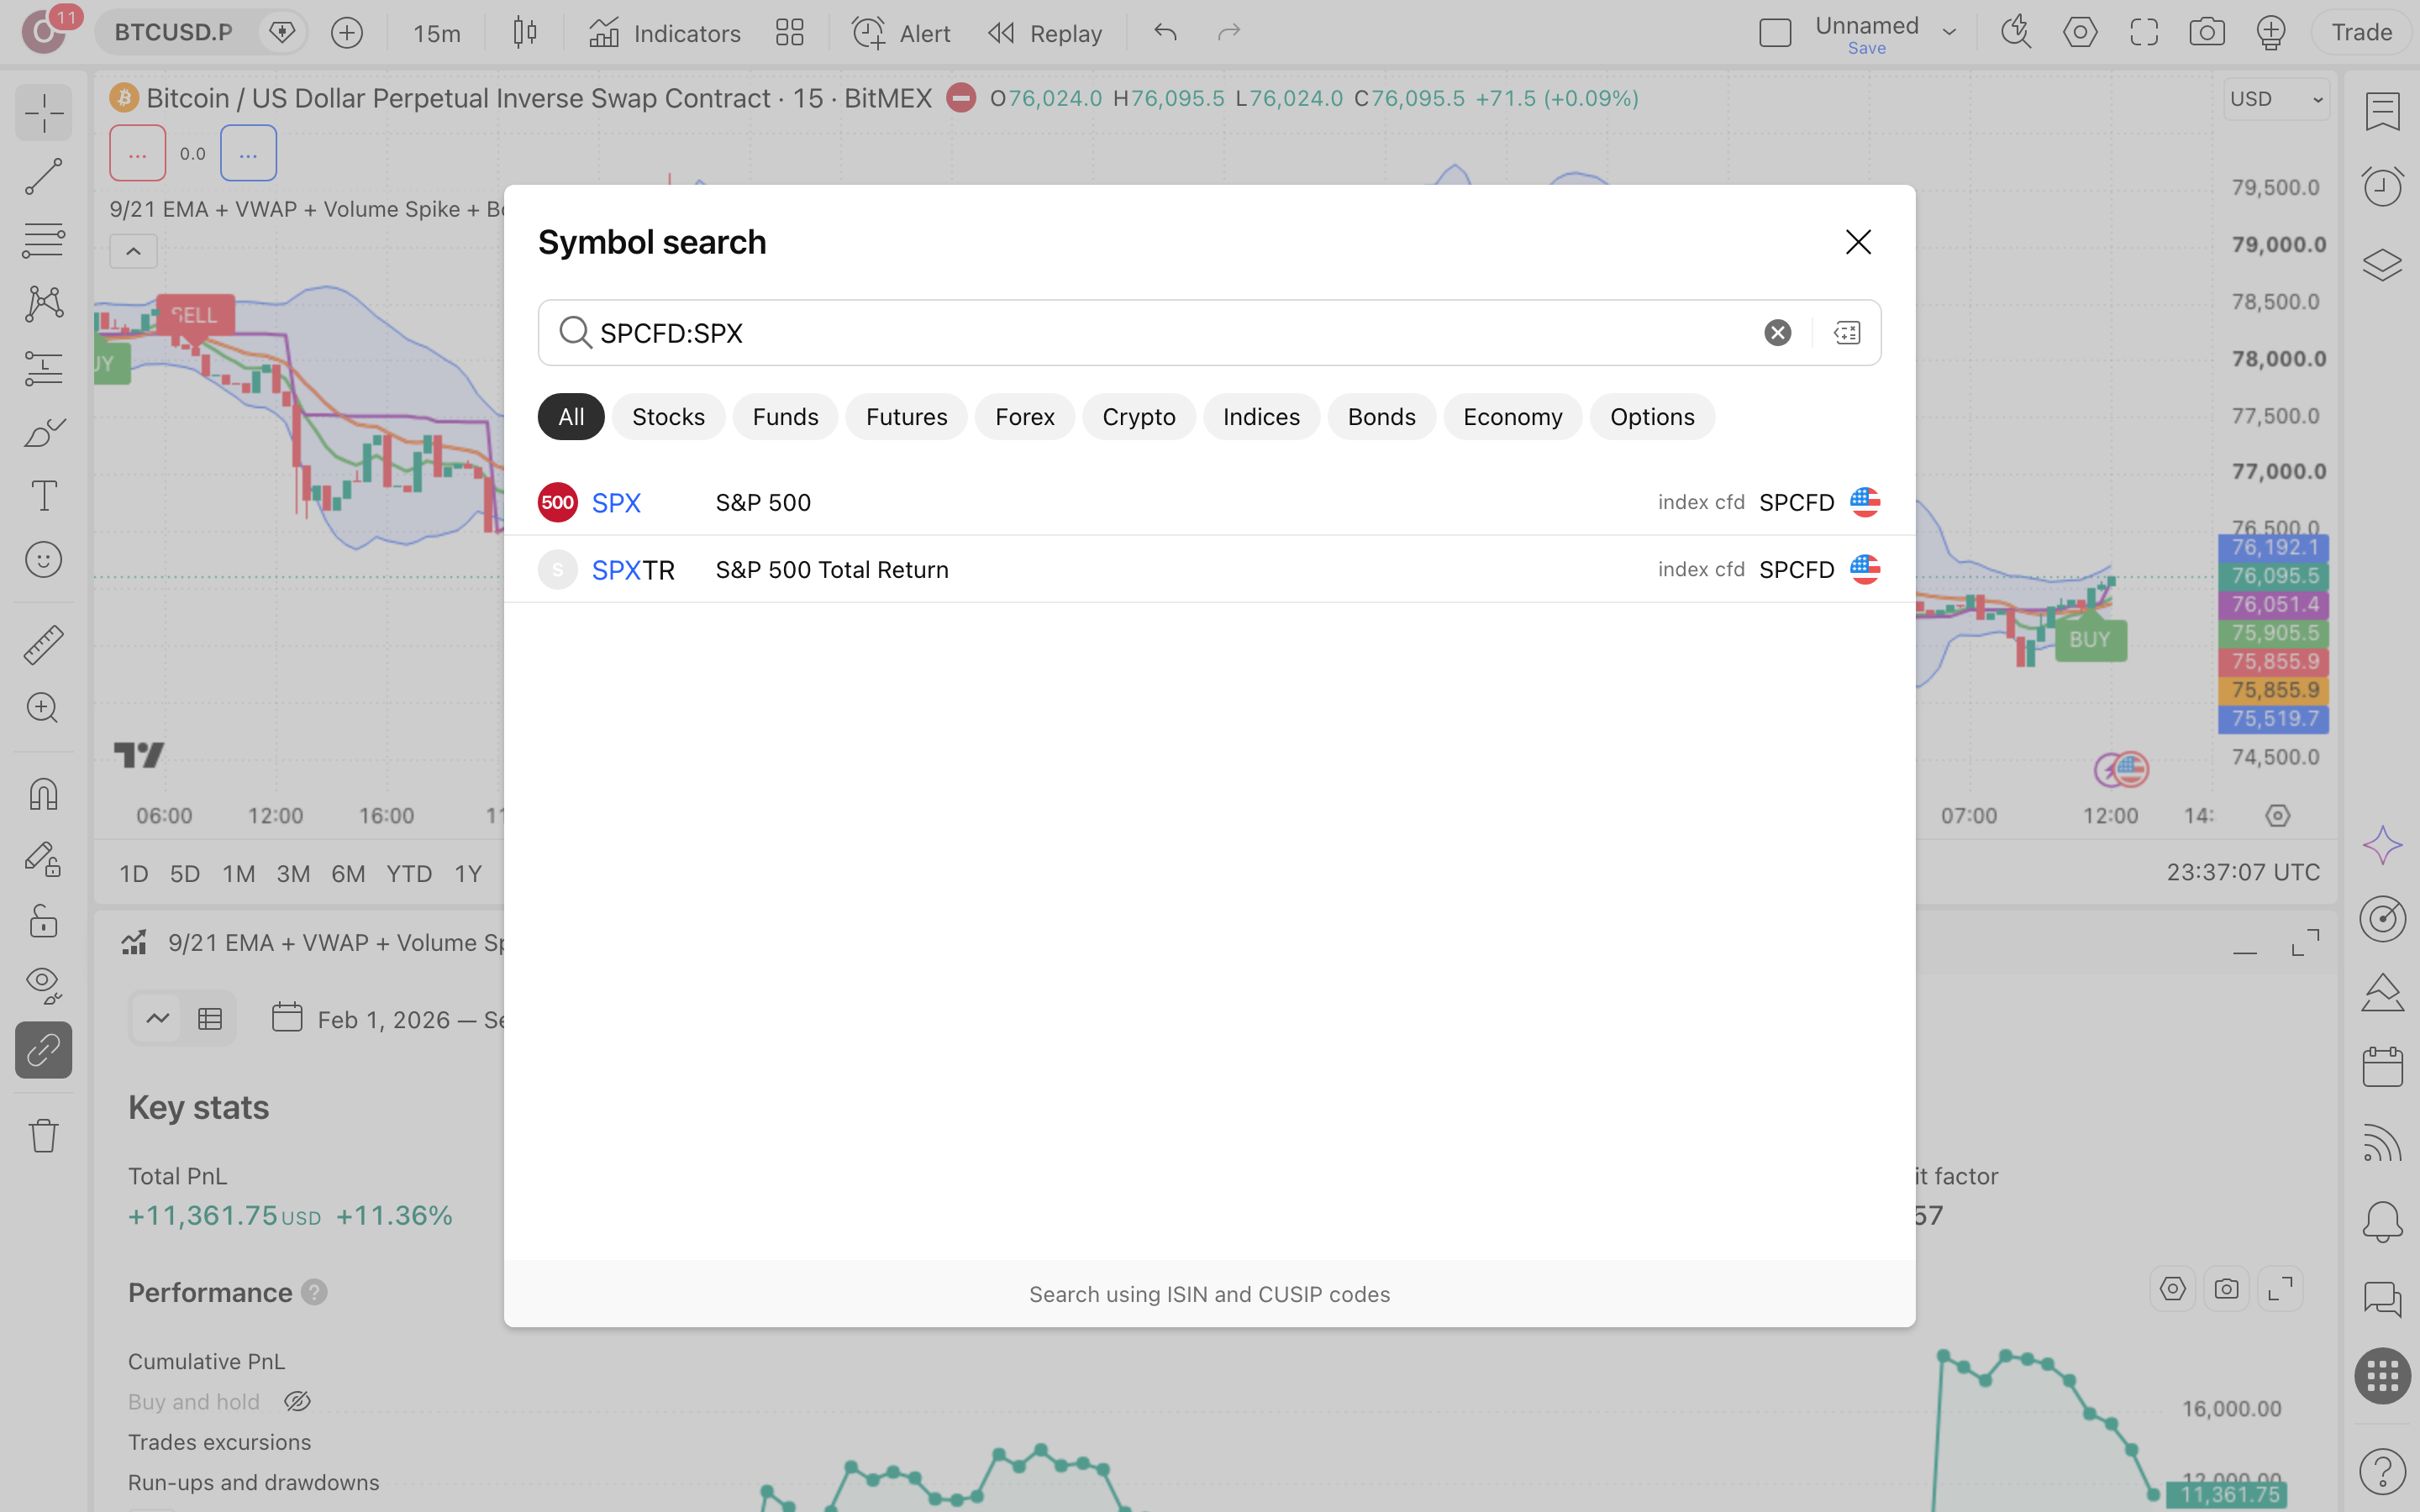2420x1512 pixels.
Task: Filter results by Futures
Action: (906, 417)
